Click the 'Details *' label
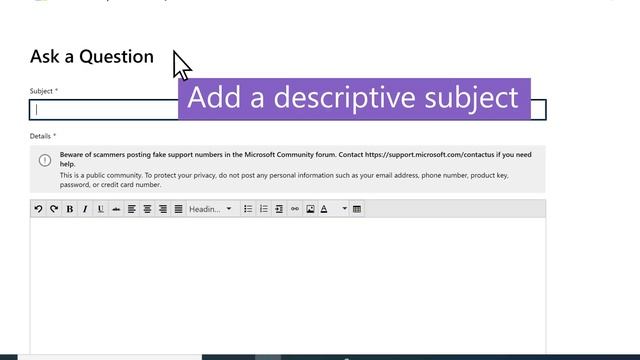Screen dimensions: 640x360 43,136
